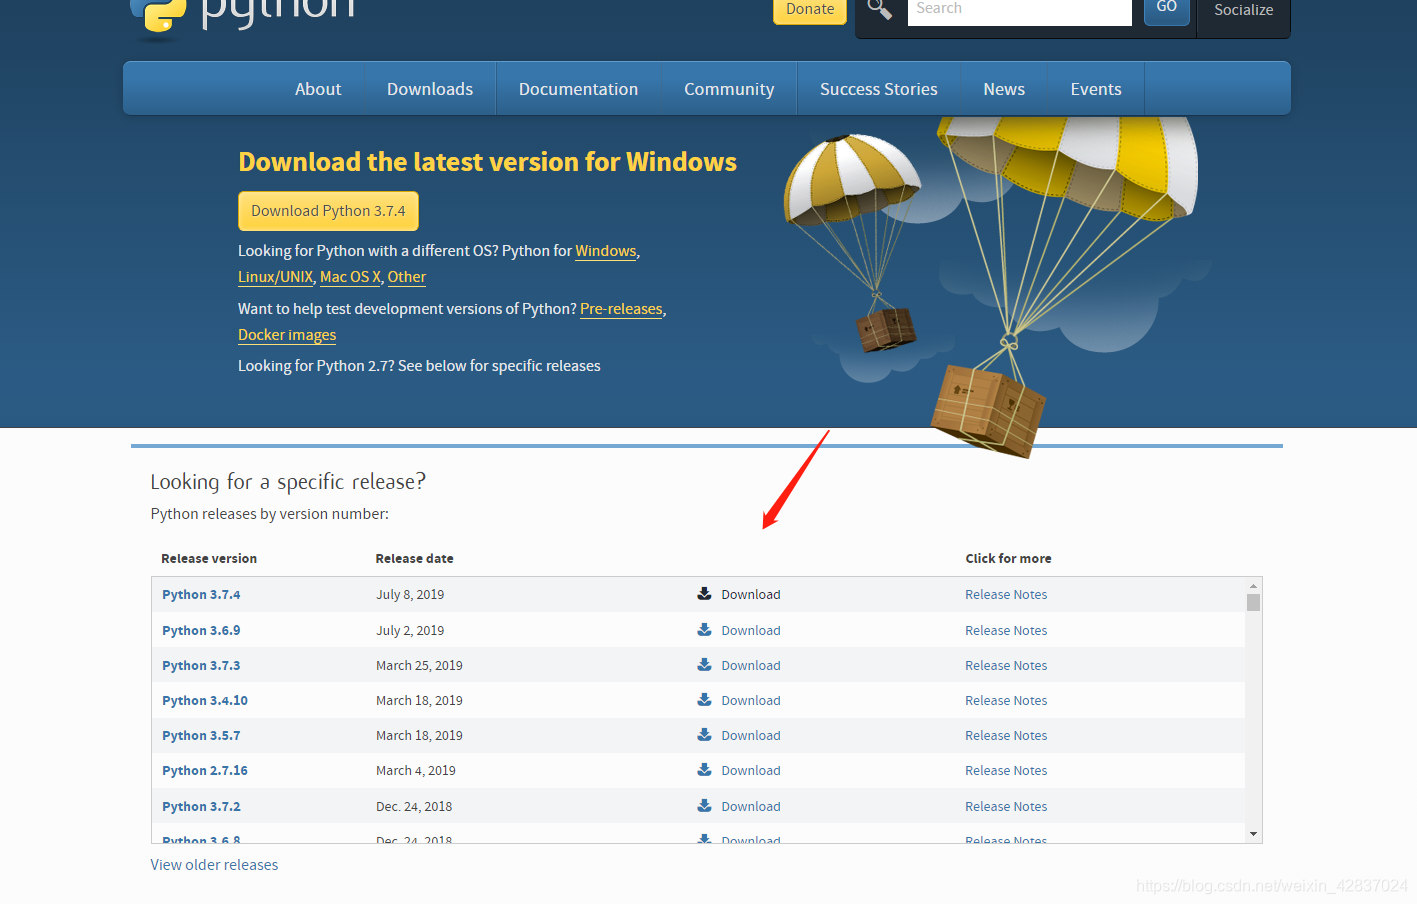Open the Python 2.7.16 release version link
1417x904 pixels.
point(205,770)
